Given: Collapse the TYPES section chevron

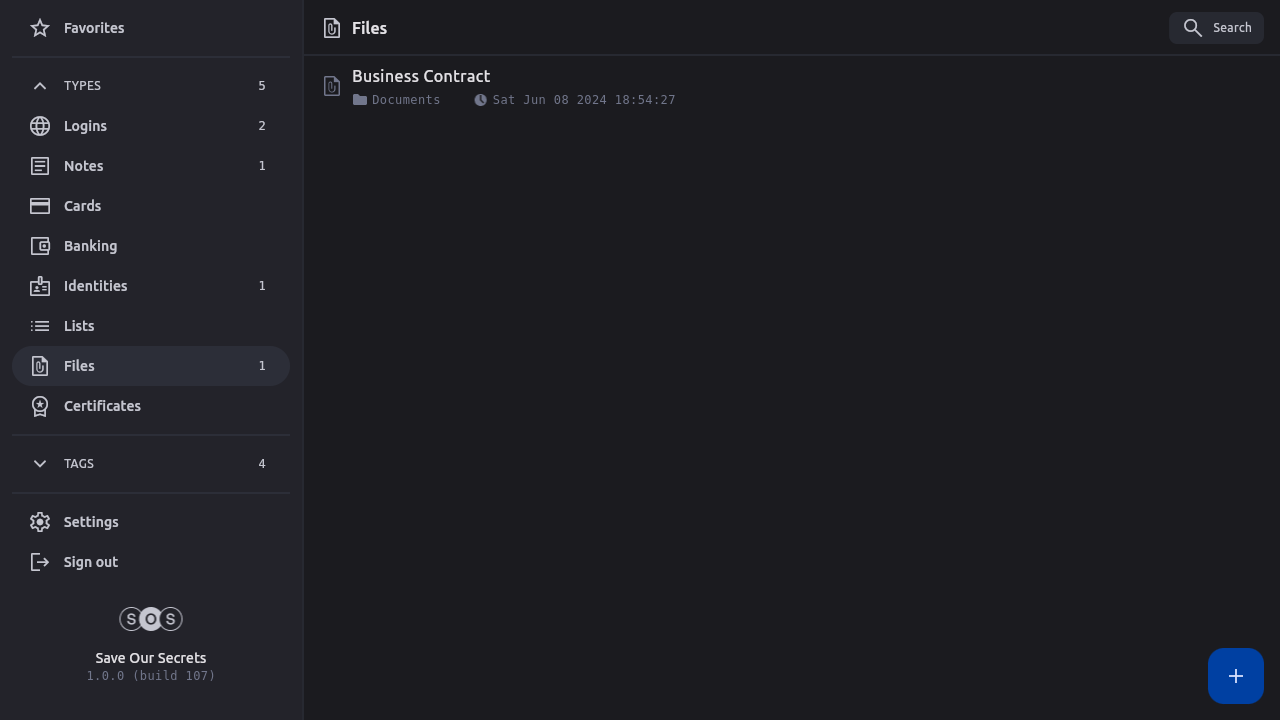Looking at the screenshot, I should 40,86.
